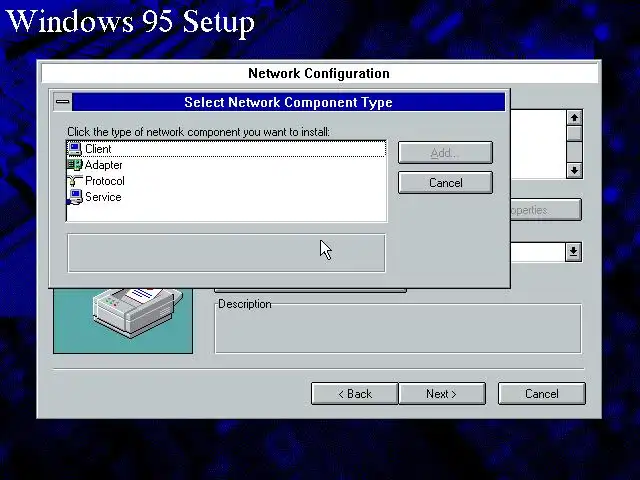Click the Adapter card icon

[75, 165]
